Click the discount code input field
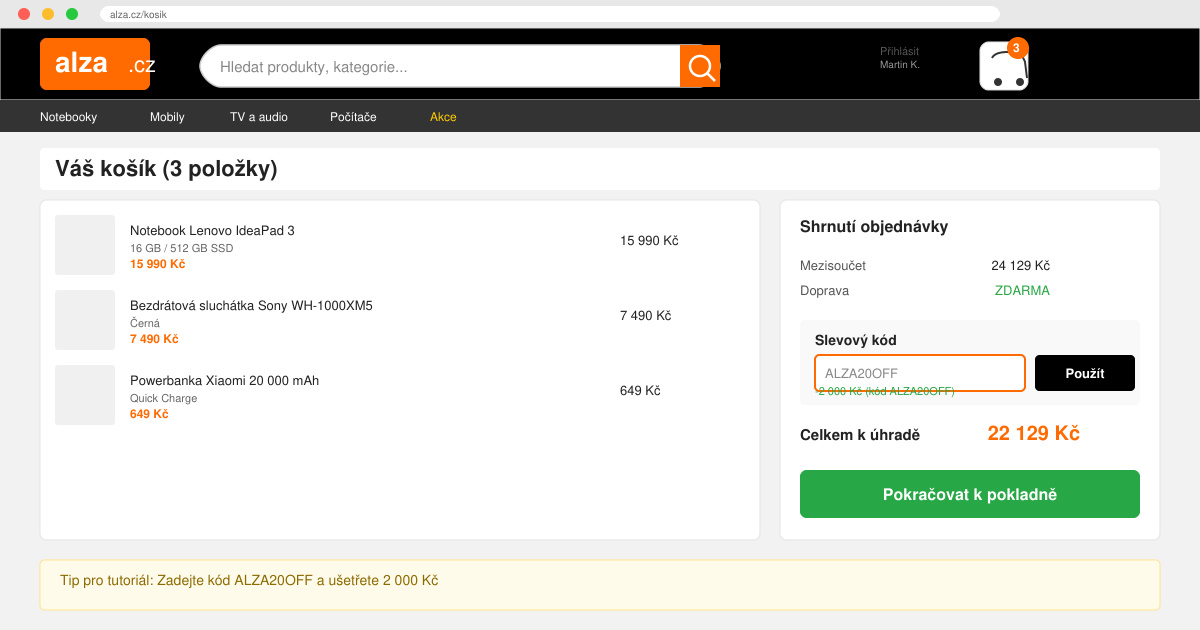Screen dimensions: 1200x630 pos(920,373)
